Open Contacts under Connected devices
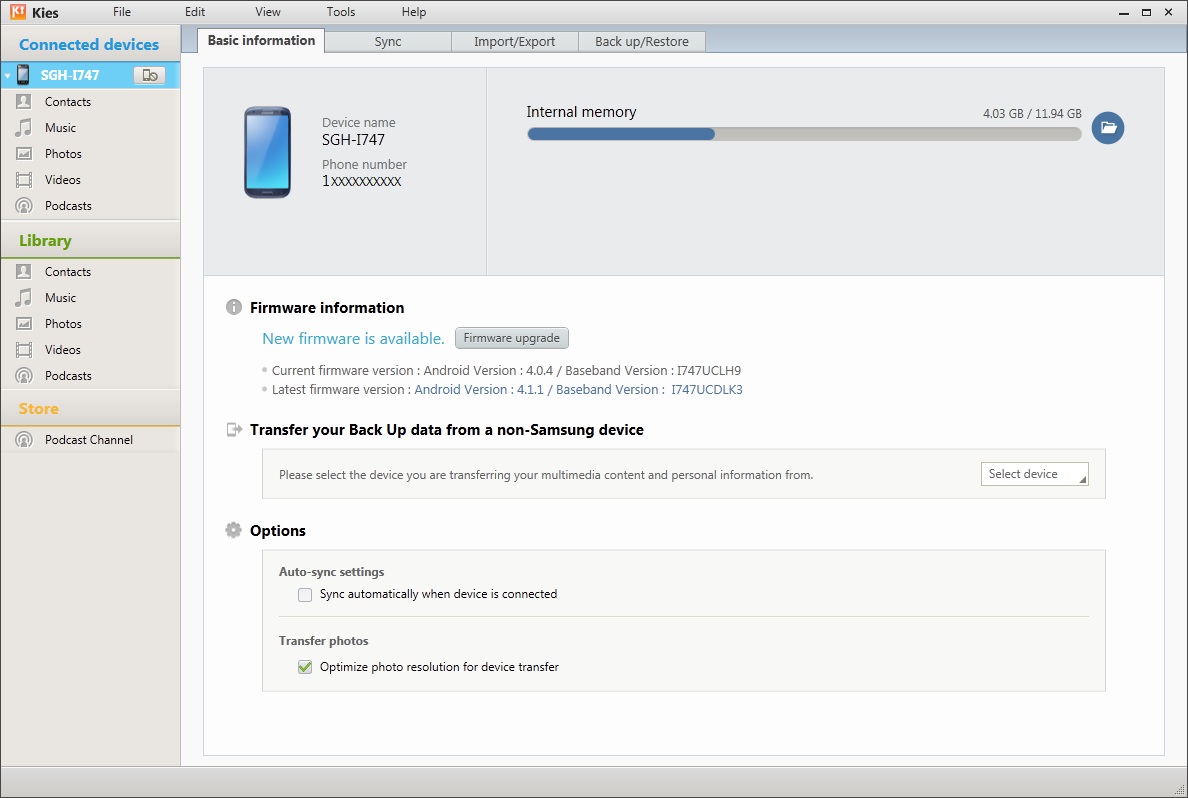This screenshot has height=798, width=1188. point(67,102)
